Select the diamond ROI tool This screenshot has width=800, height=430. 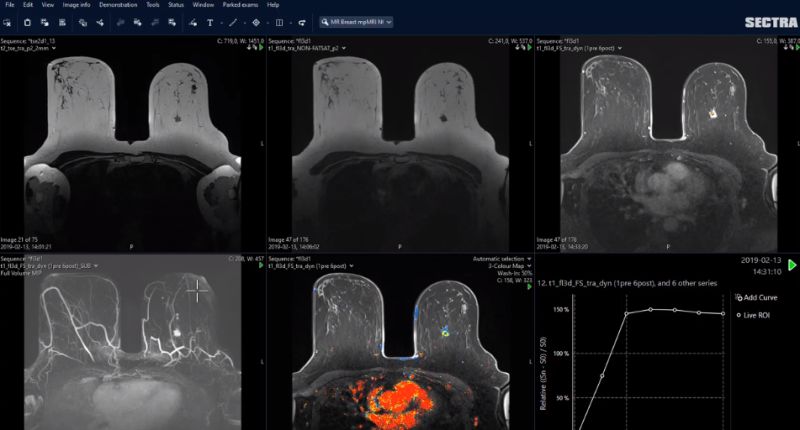tap(256, 22)
